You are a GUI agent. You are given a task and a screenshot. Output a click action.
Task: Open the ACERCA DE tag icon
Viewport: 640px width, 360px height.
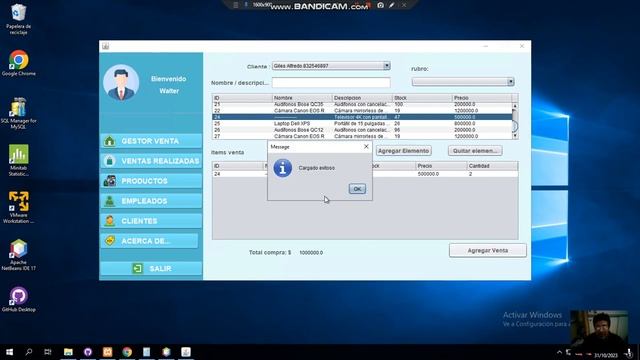click(x=109, y=241)
